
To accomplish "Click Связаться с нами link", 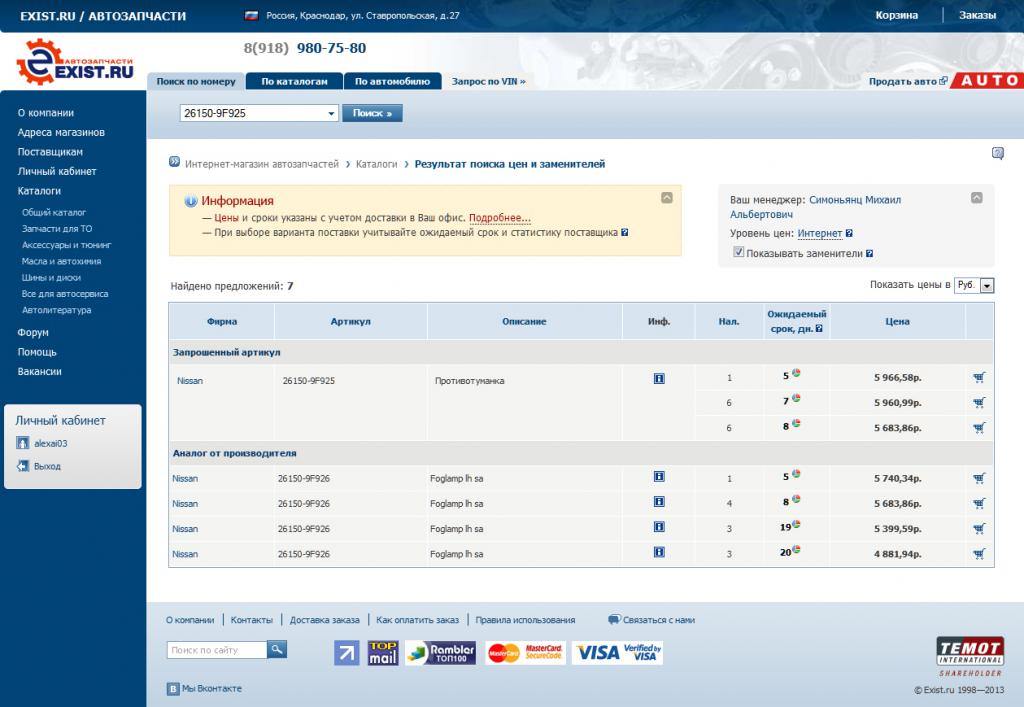I will [658, 620].
